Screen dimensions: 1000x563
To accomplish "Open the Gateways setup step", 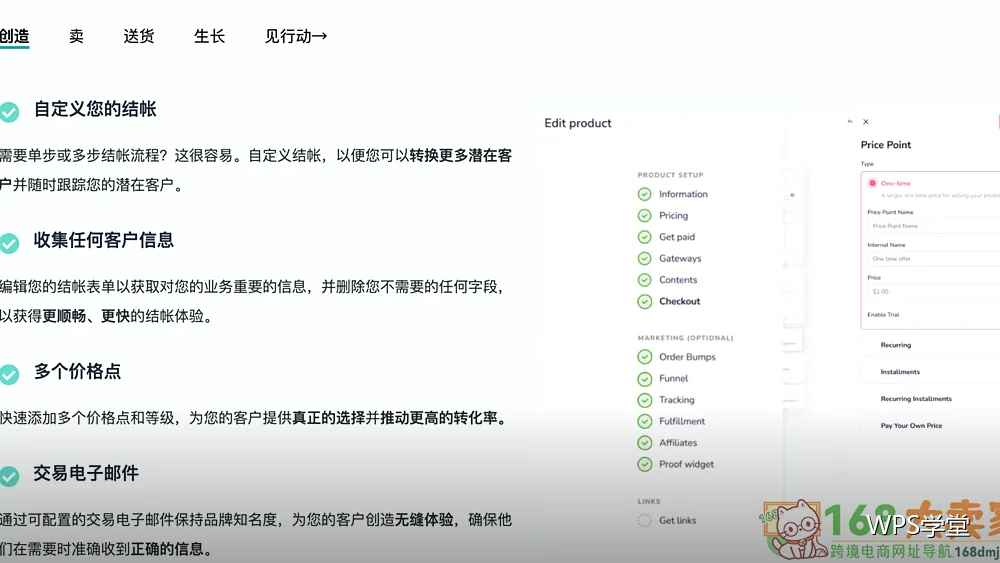I will 680,258.
